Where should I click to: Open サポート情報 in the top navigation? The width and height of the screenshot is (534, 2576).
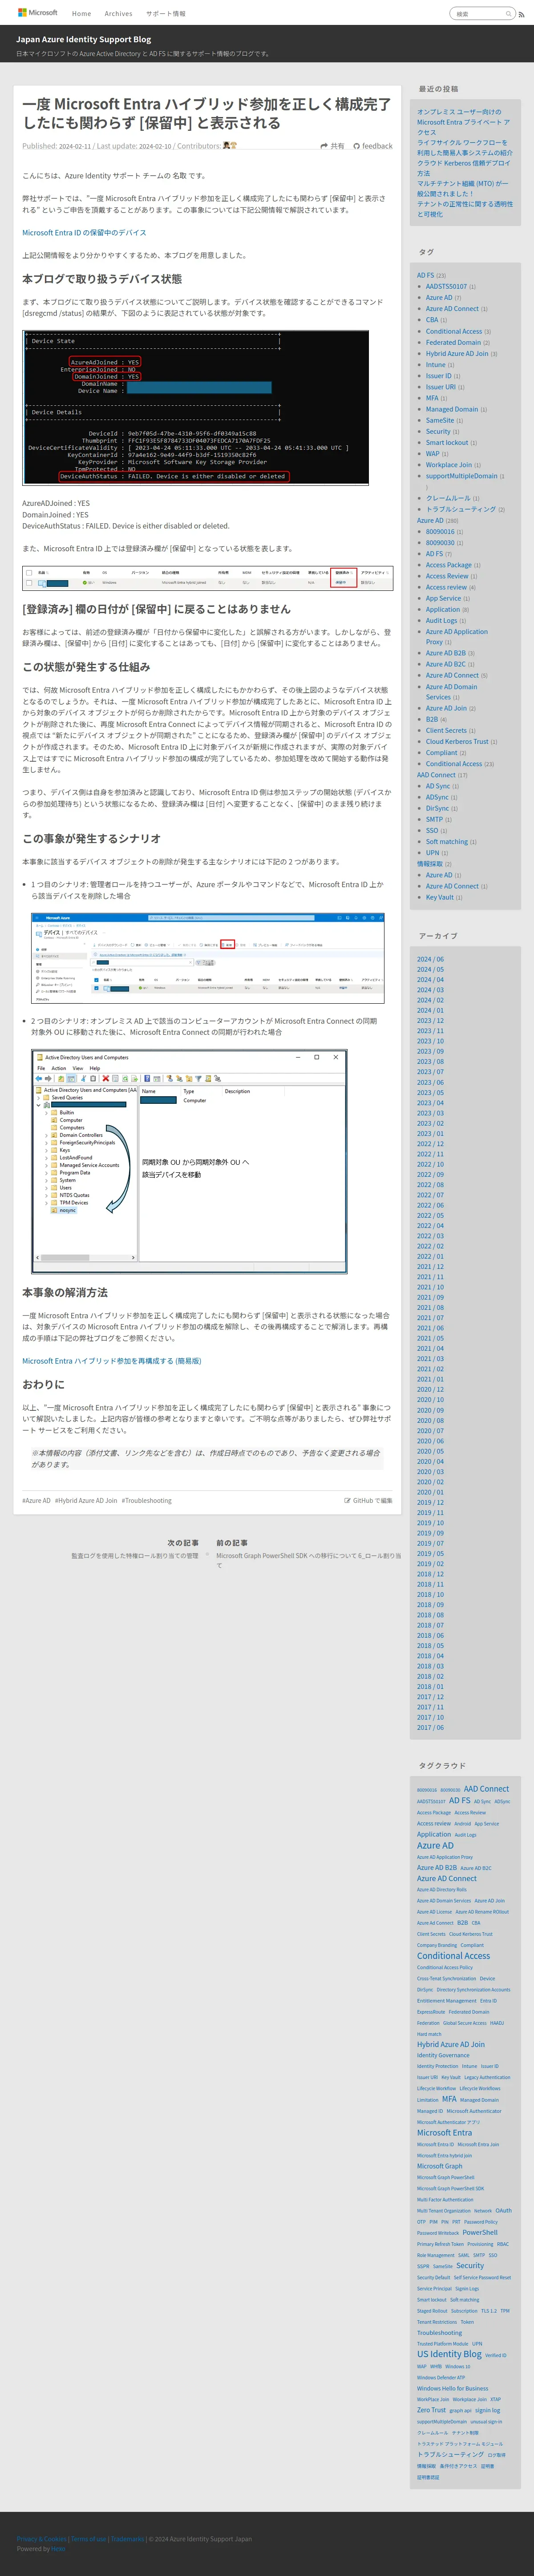[166, 14]
